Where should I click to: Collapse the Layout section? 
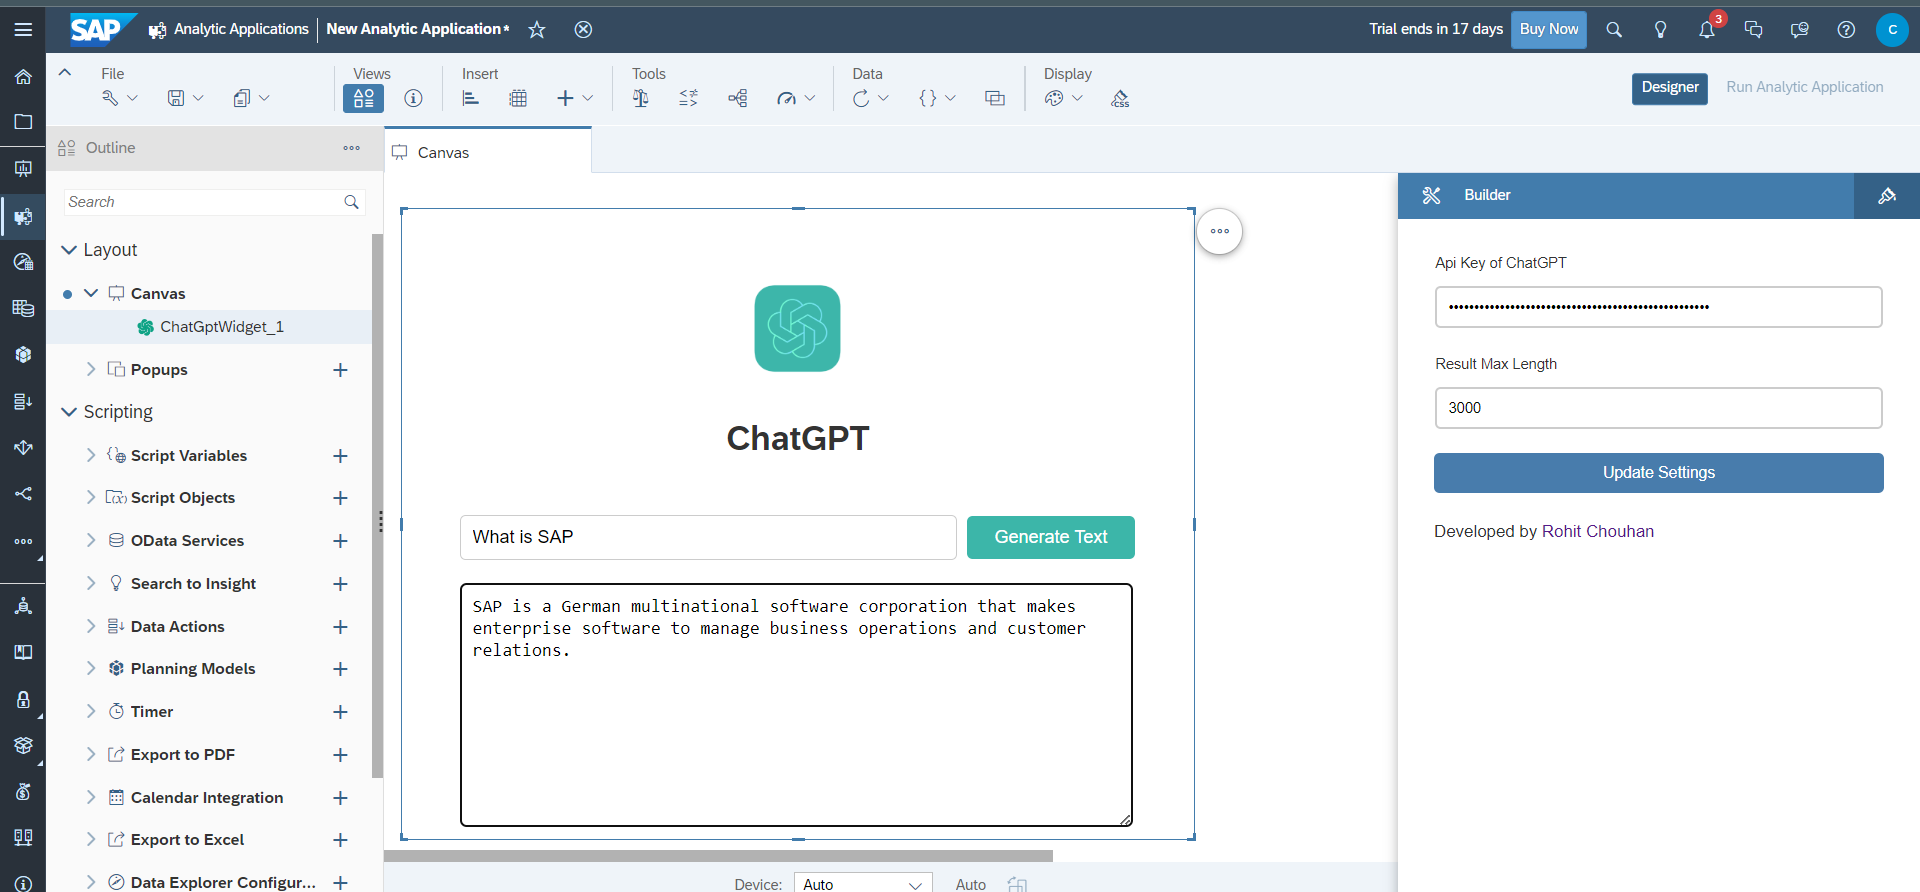click(69, 249)
